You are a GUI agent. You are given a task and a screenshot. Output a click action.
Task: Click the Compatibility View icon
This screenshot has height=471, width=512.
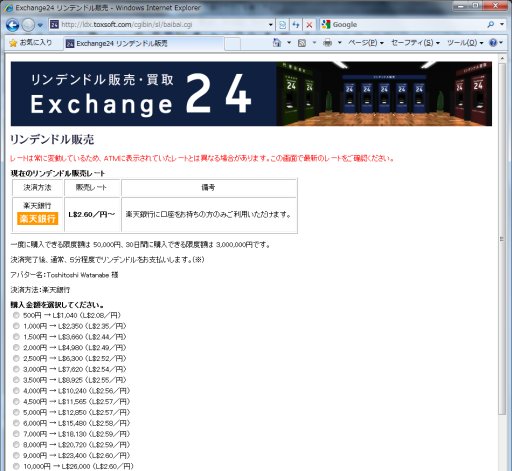pyautogui.click(x=283, y=25)
